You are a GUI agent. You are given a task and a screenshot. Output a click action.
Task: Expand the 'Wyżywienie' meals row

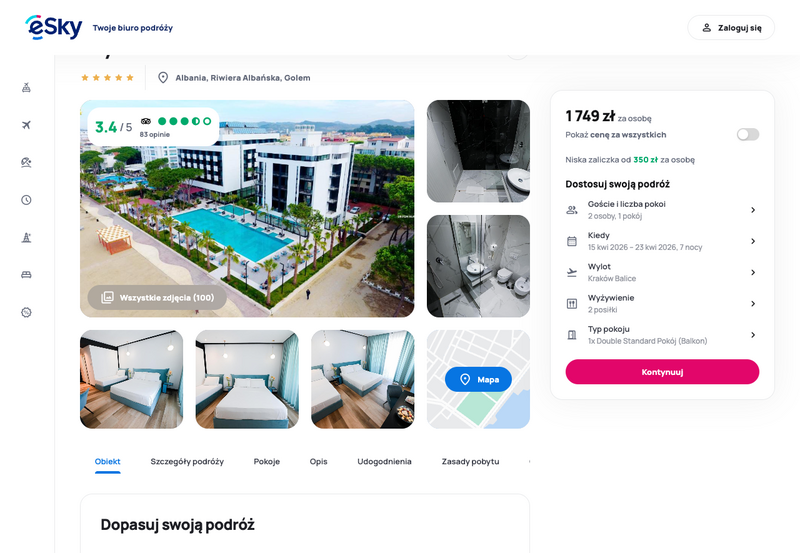(x=662, y=304)
